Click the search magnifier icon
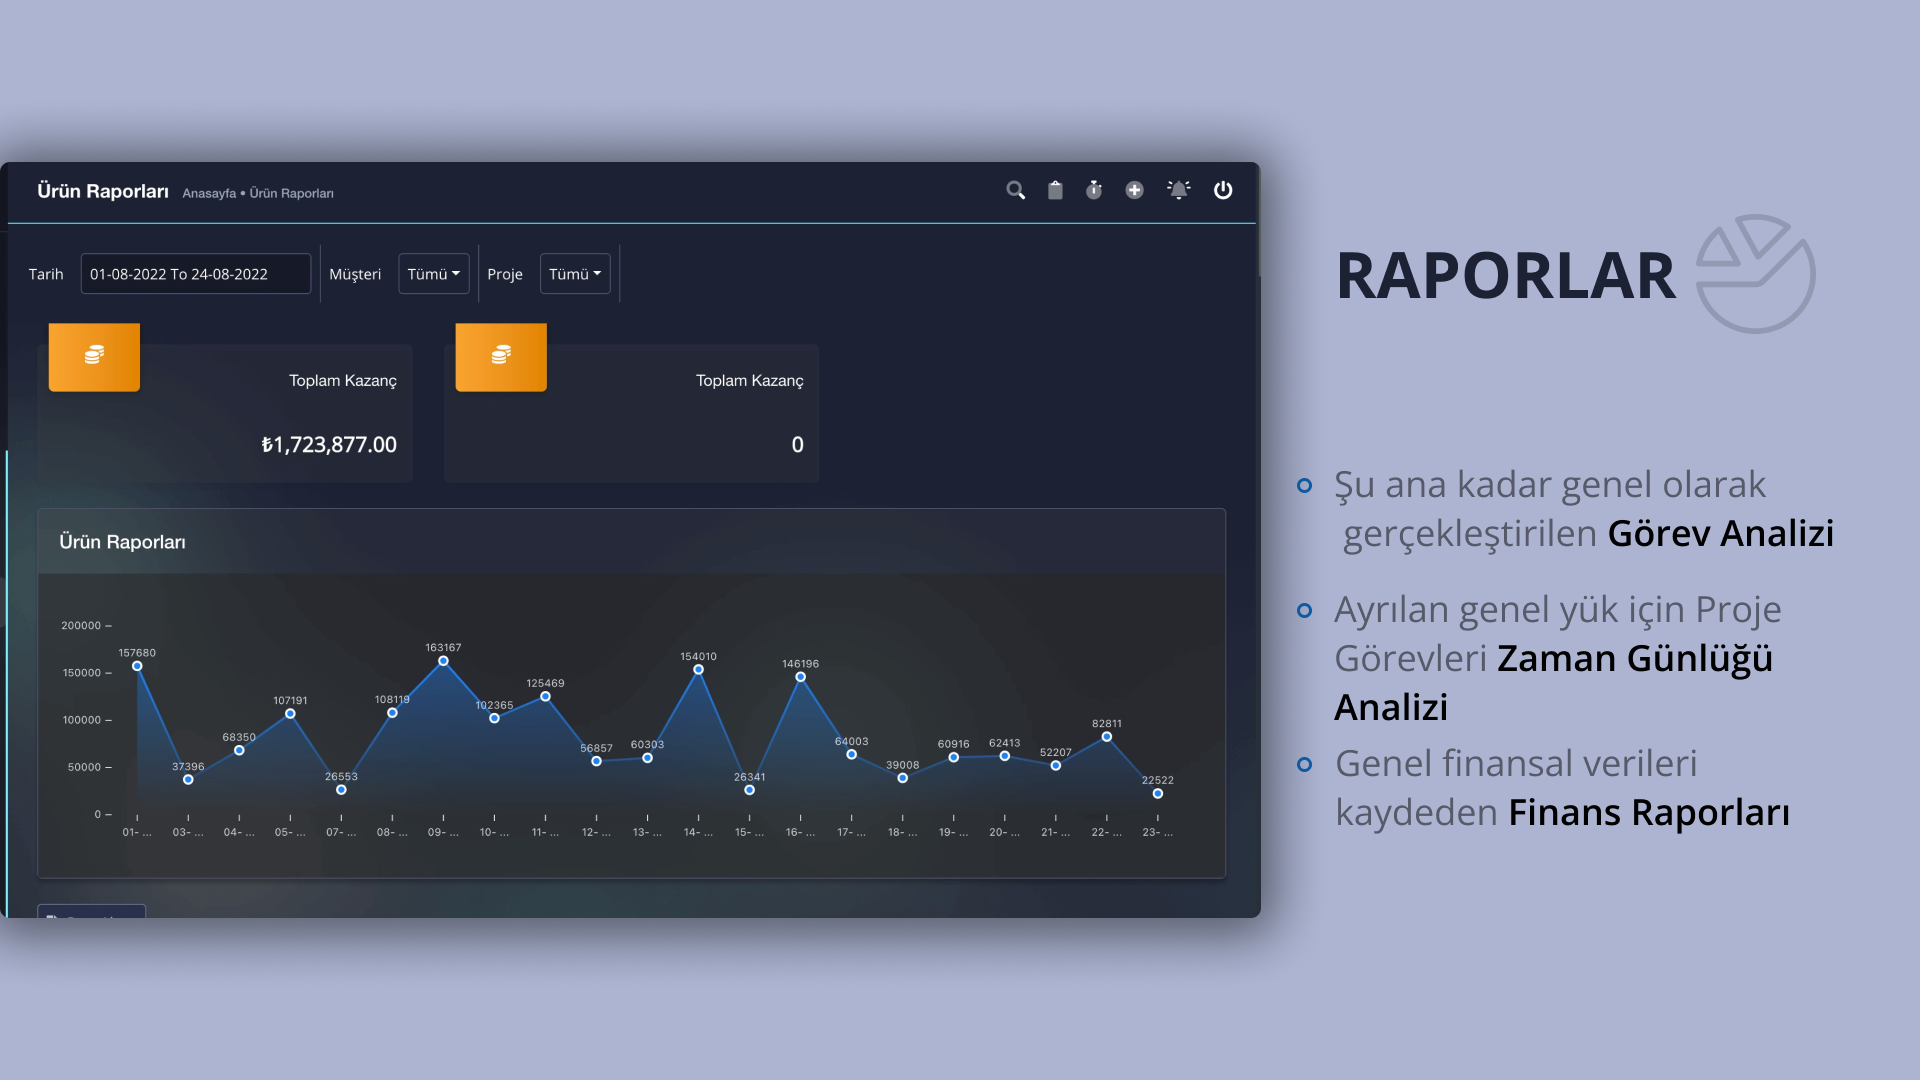This screenshot has height=1080, width=1920. (1015, 190)
